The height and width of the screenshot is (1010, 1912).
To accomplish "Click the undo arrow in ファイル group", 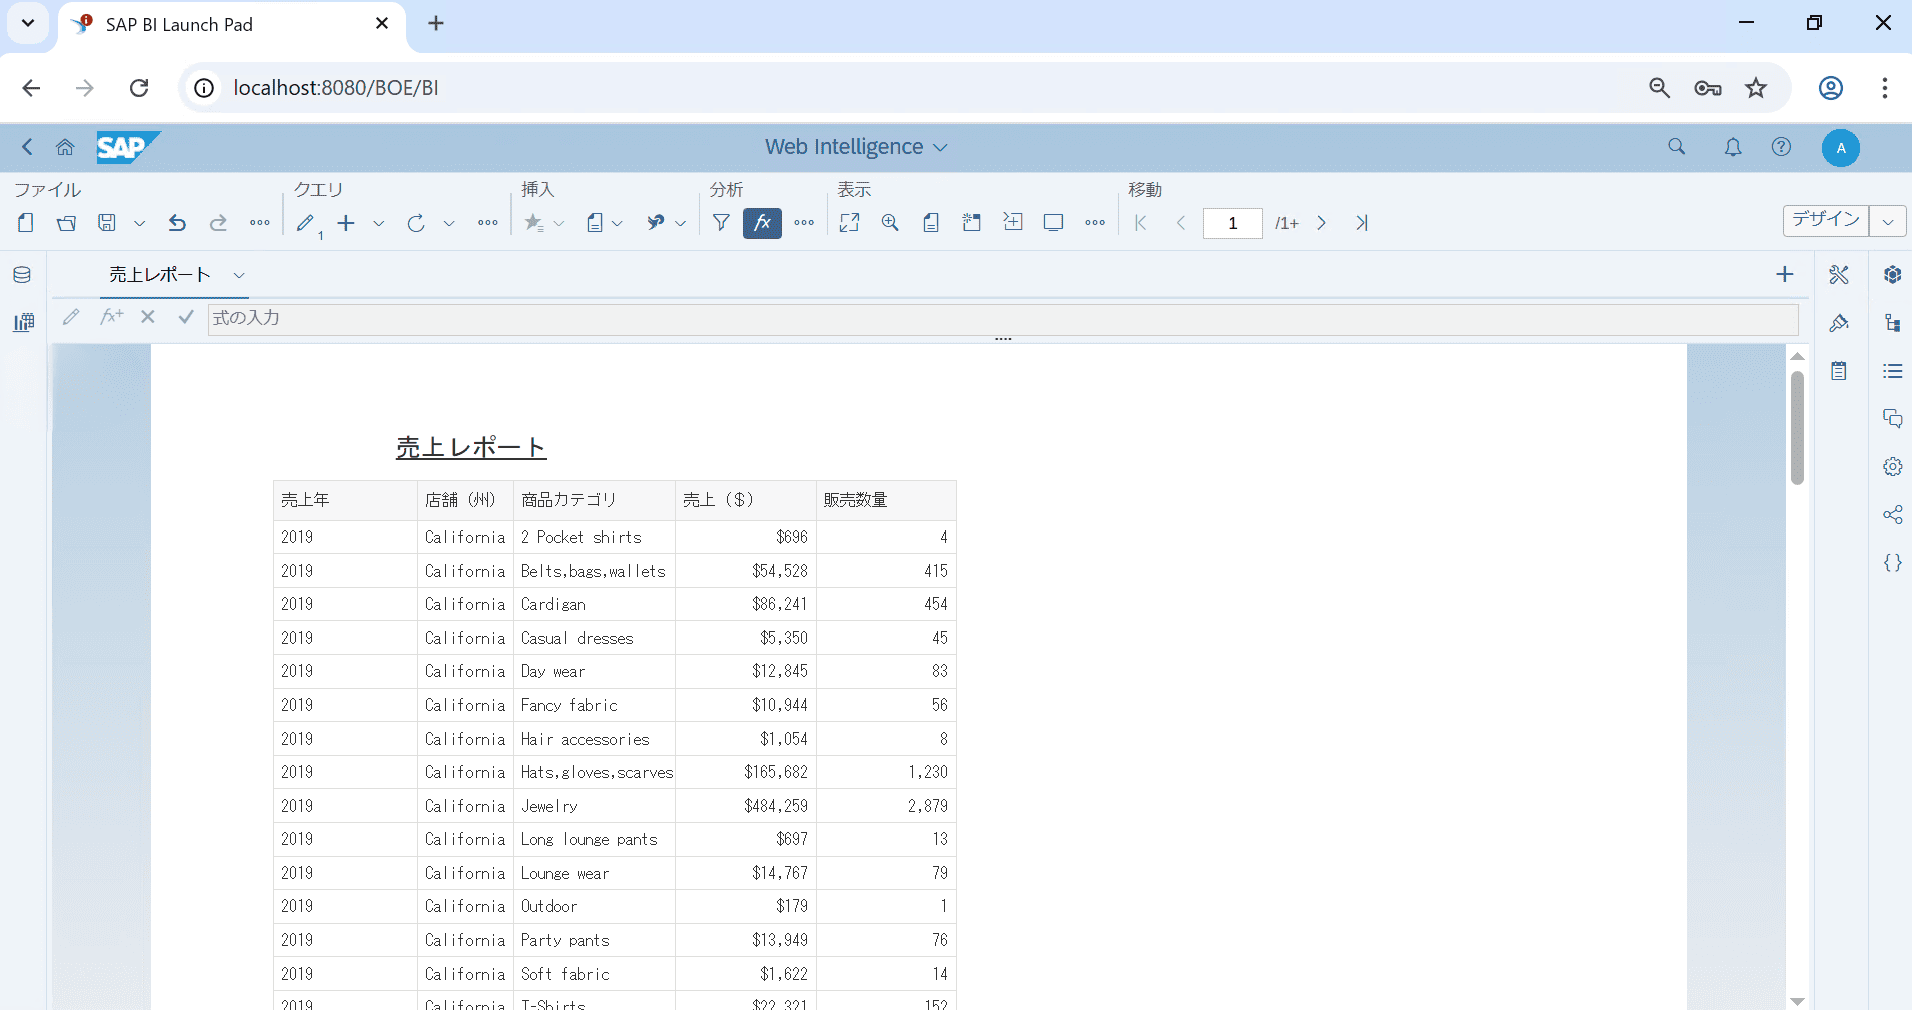I will click(177, 223).
